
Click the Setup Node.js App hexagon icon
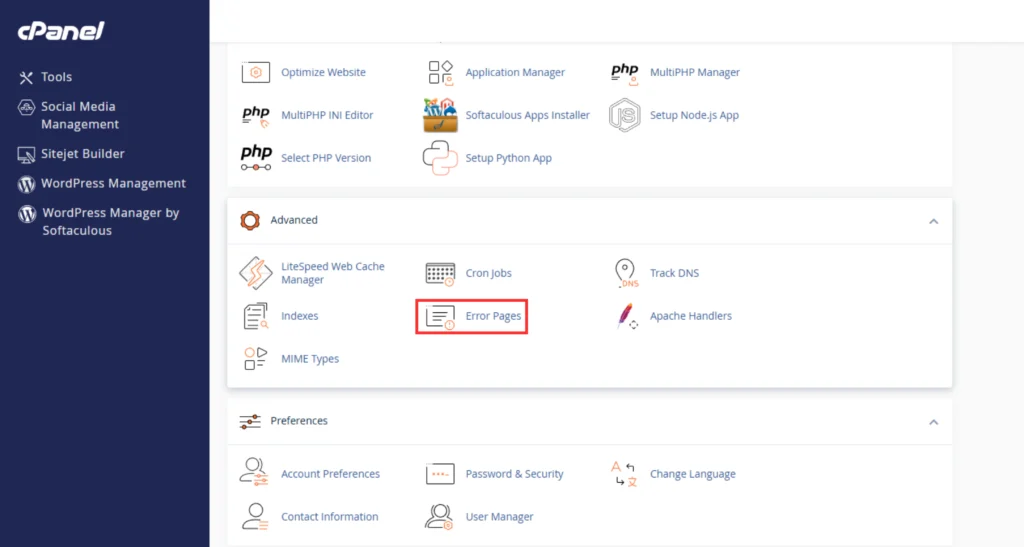click(625, 115)
